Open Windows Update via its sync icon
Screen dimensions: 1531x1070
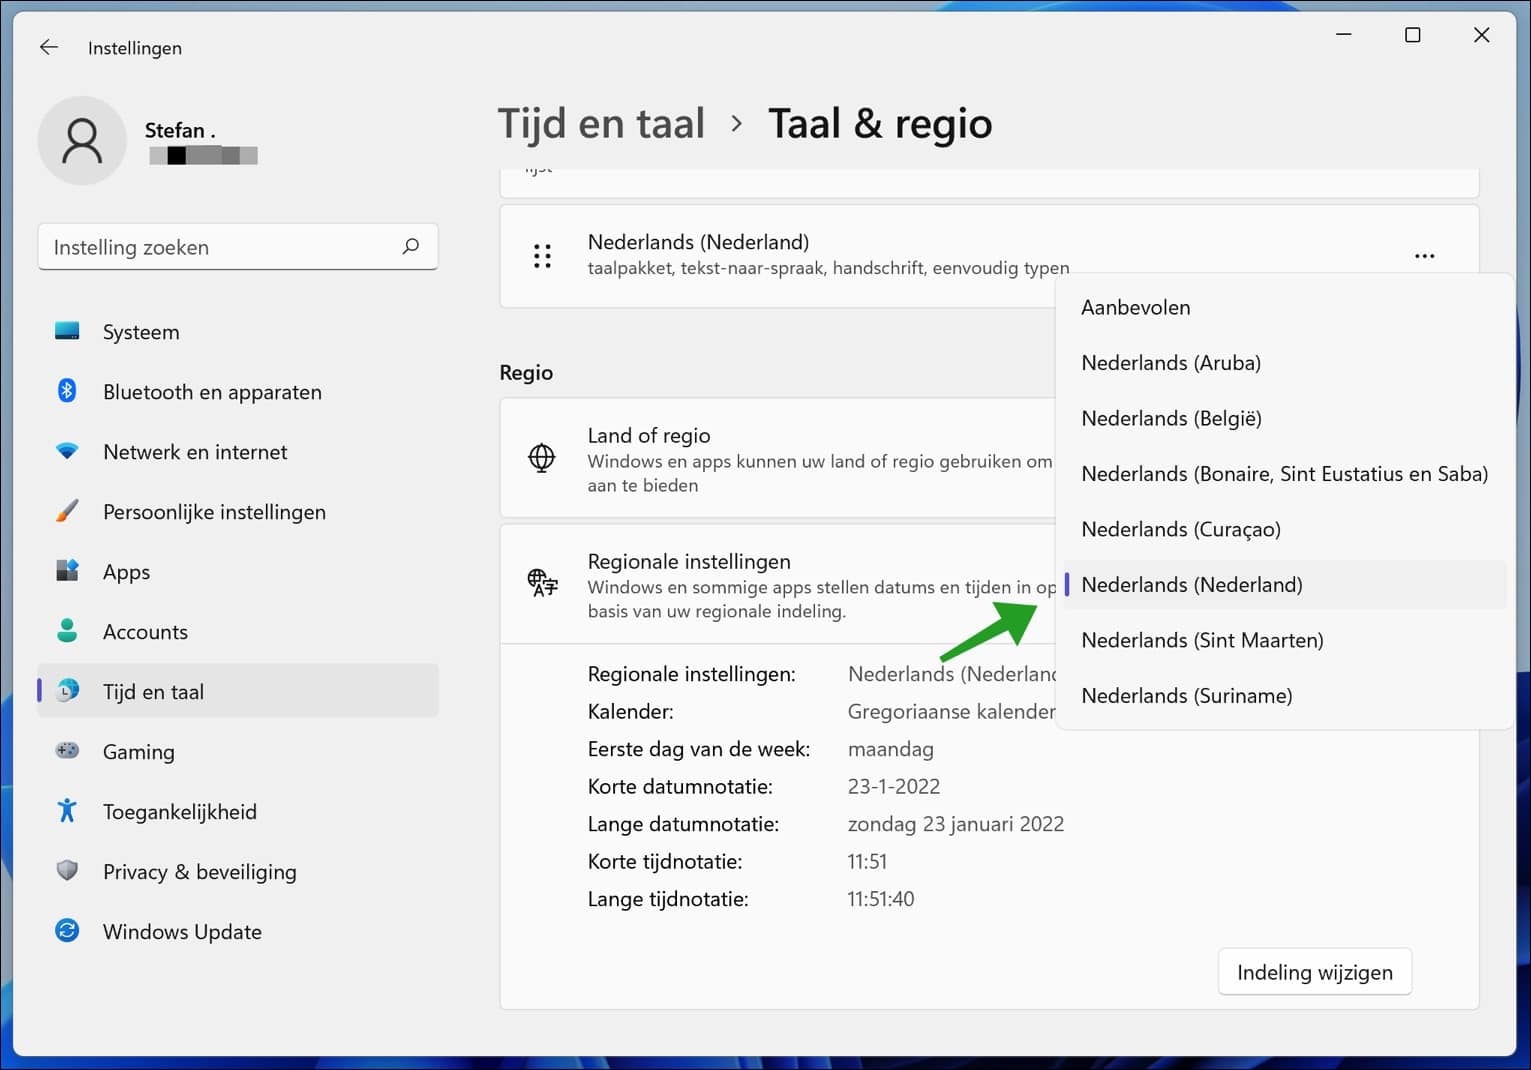pyautogui.click(x=66, y=931)
